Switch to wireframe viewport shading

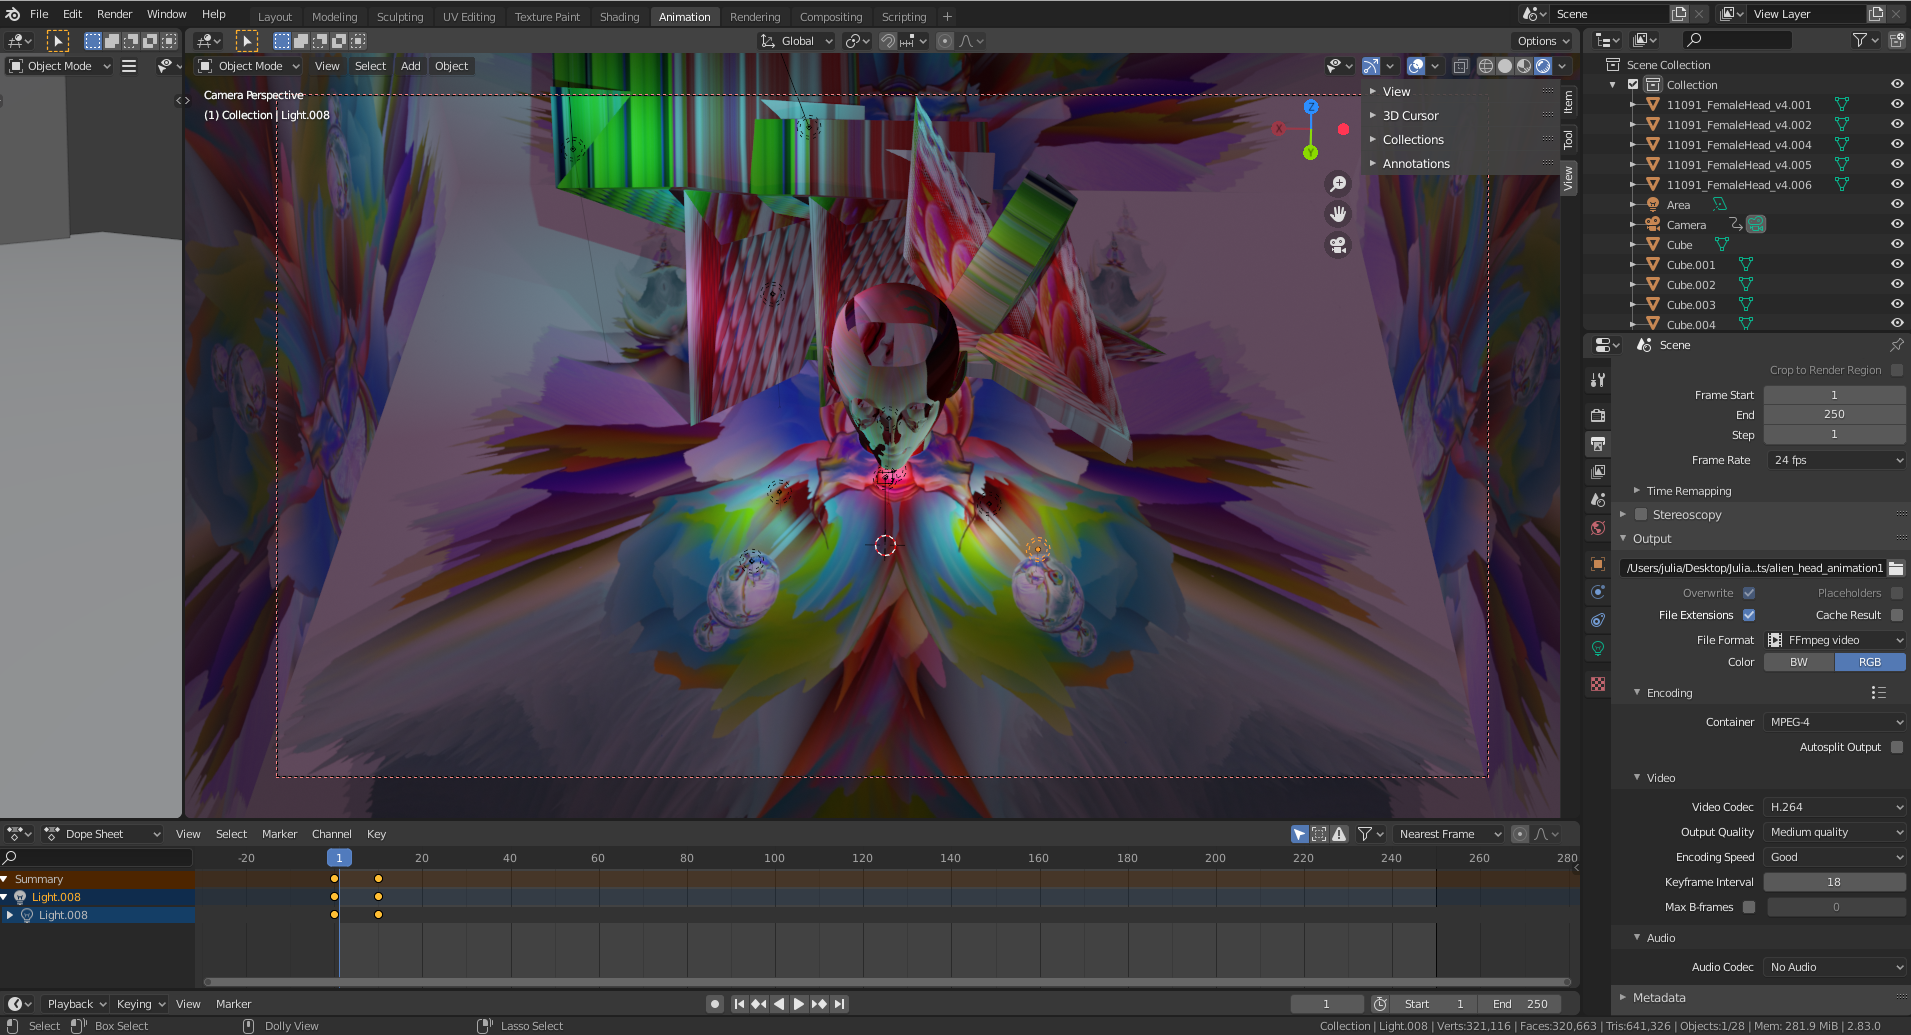(1486, 66)
